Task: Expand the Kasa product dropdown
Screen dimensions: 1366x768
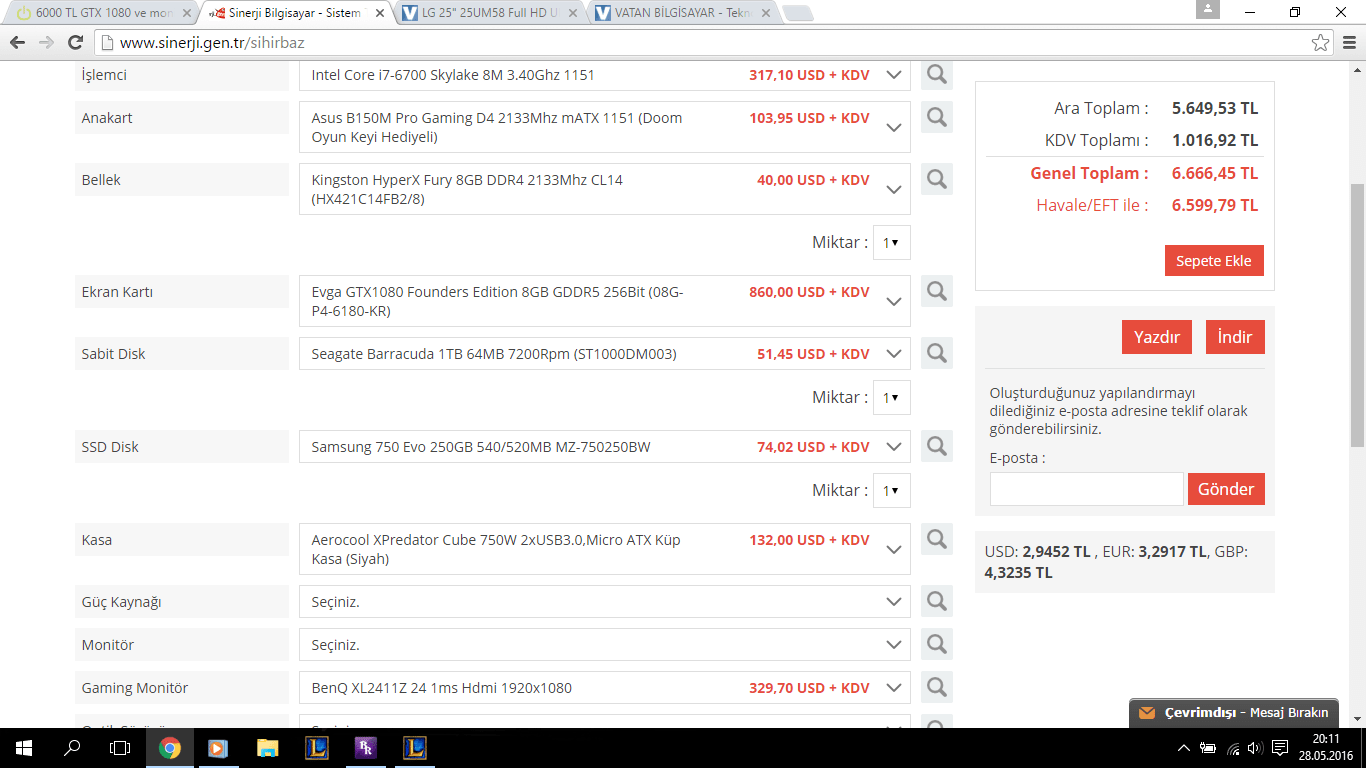Action: pos(894,549)
